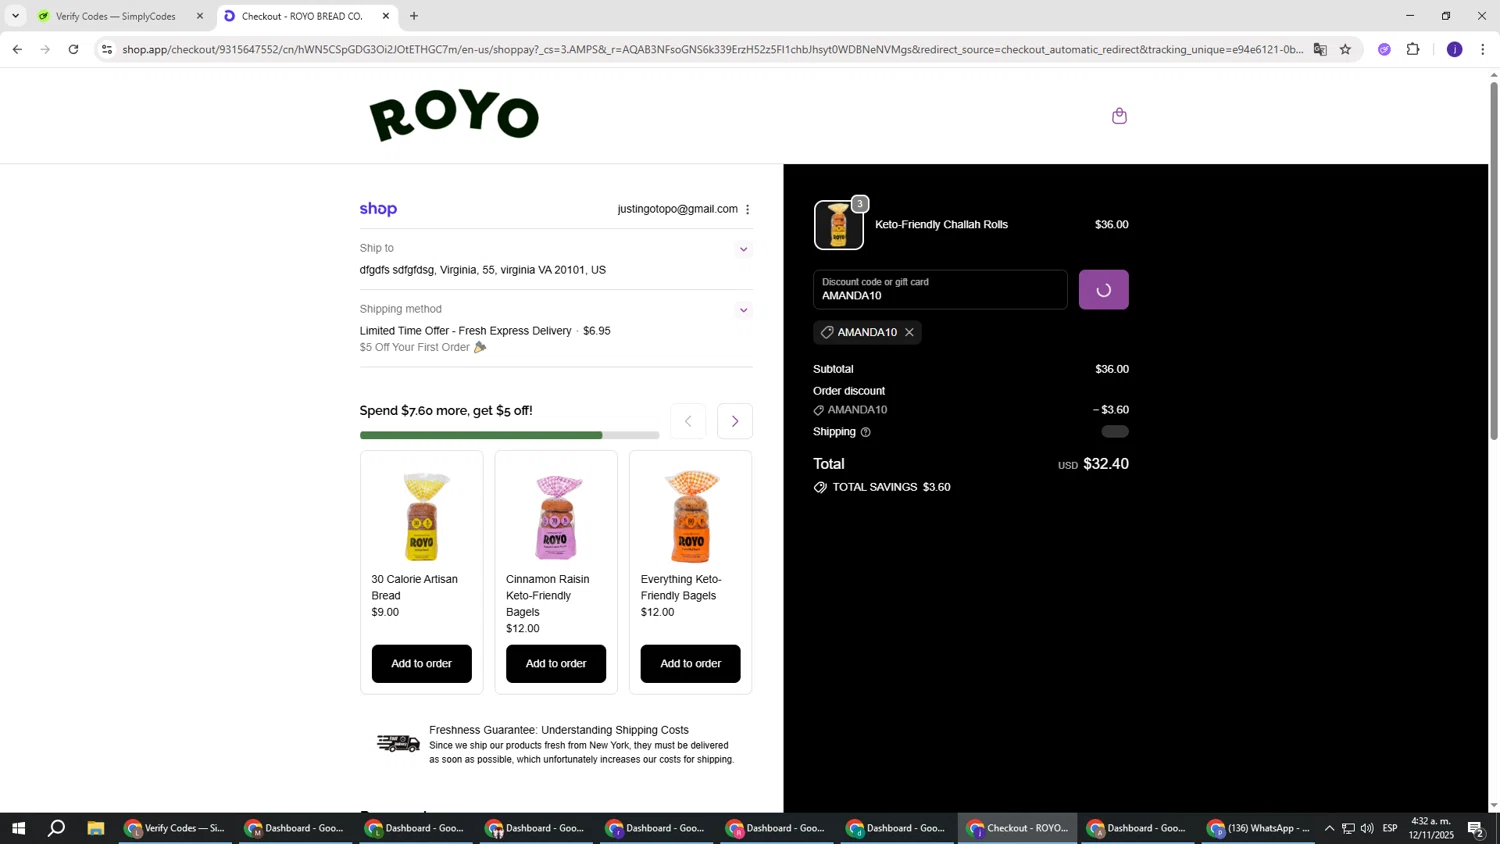Reload the checkout page
This screenshot has height=844, width=1500.
point(73,49)
